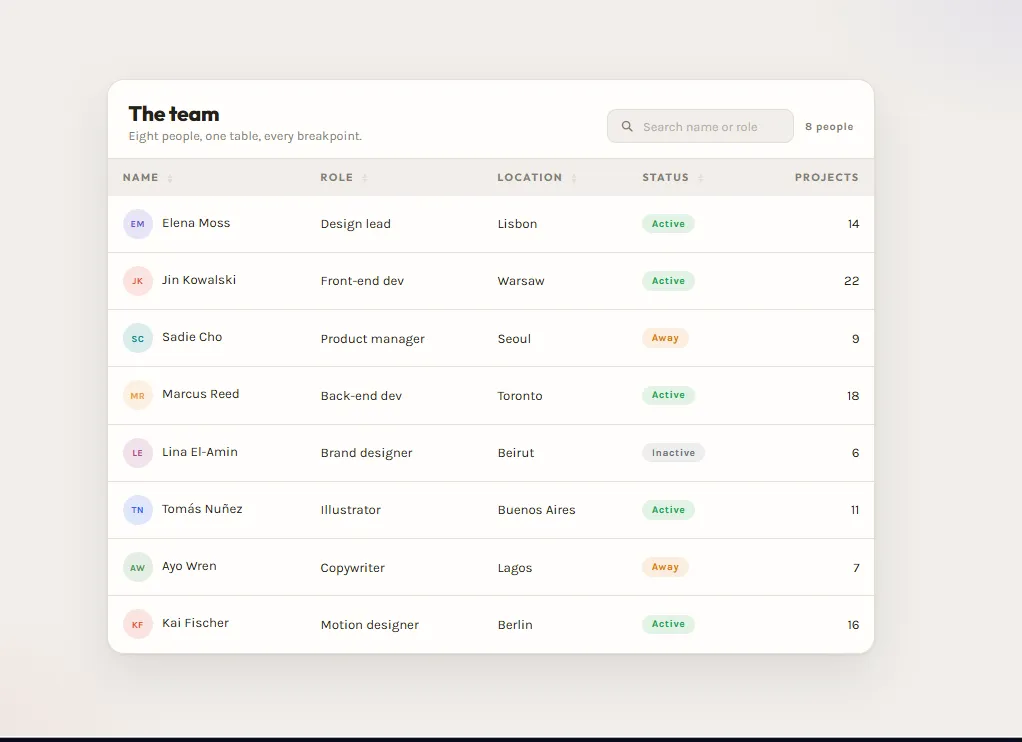Click project count 22 for Jin Kowalski

[x=851, y=281]
